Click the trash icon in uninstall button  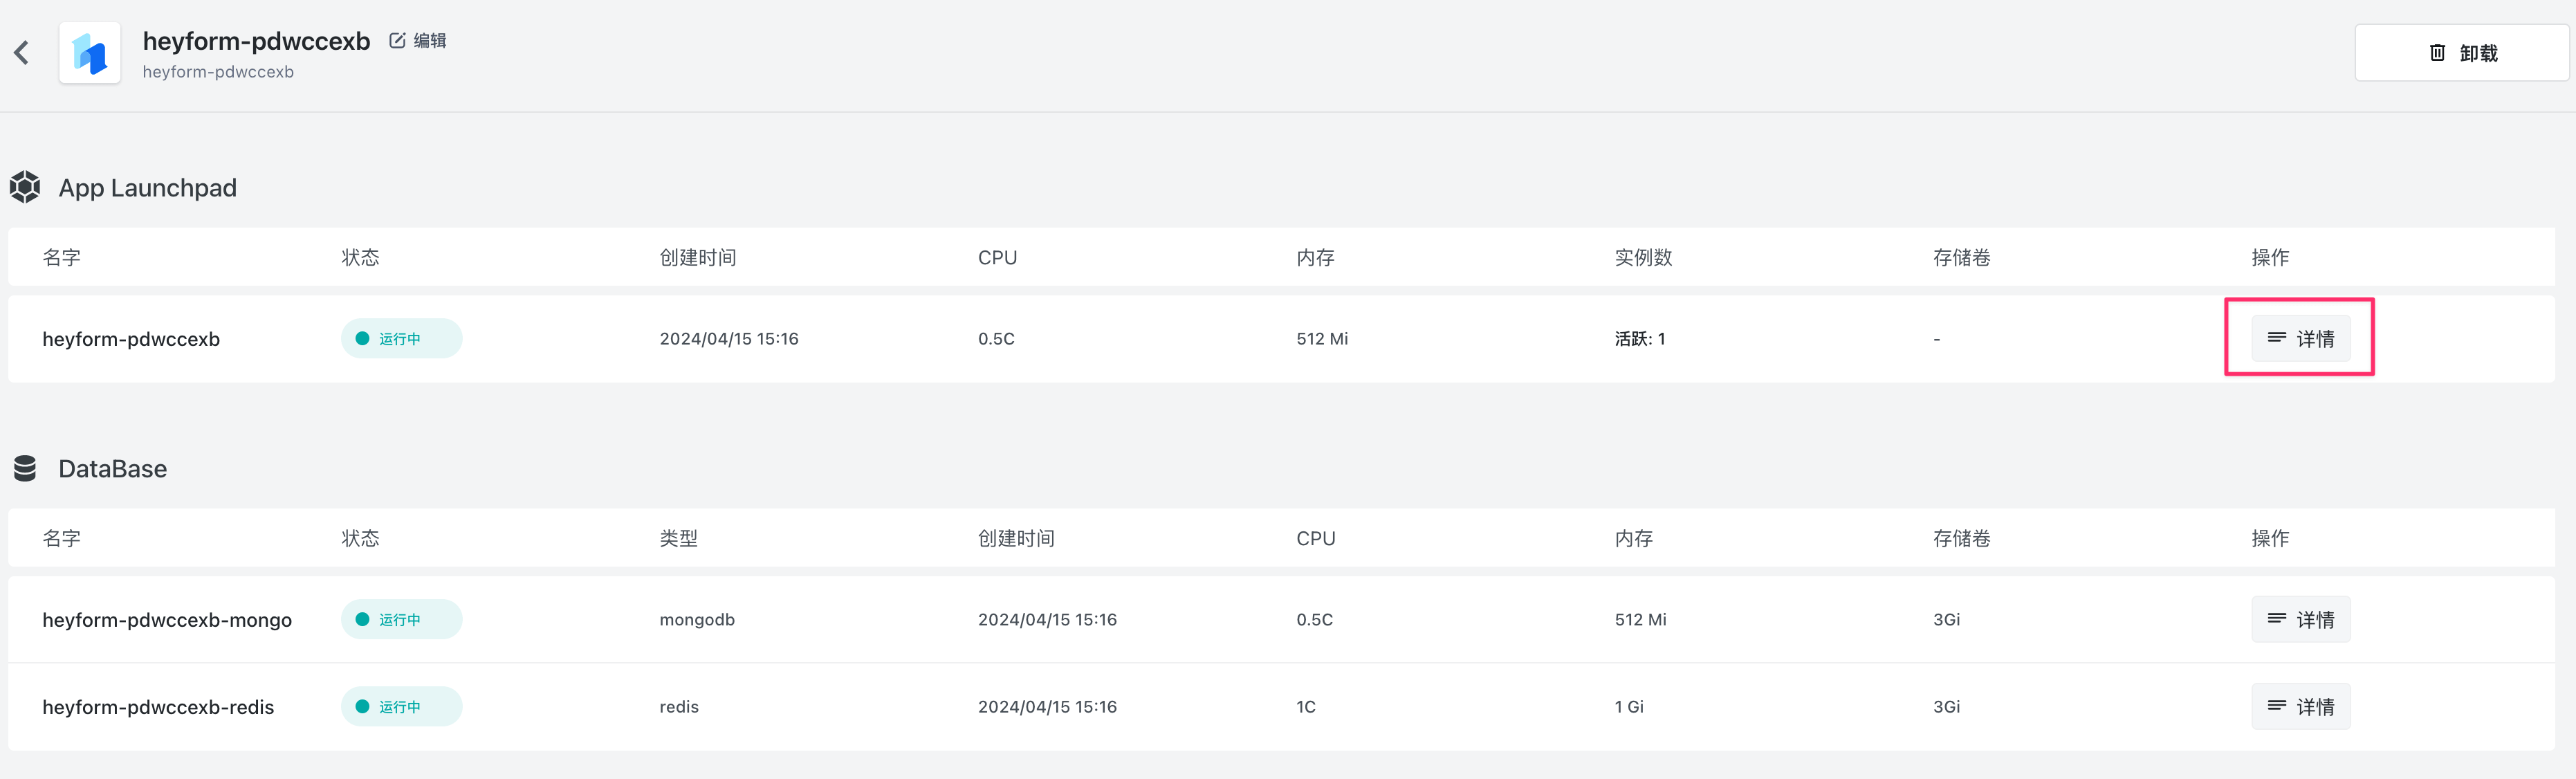2437,53
